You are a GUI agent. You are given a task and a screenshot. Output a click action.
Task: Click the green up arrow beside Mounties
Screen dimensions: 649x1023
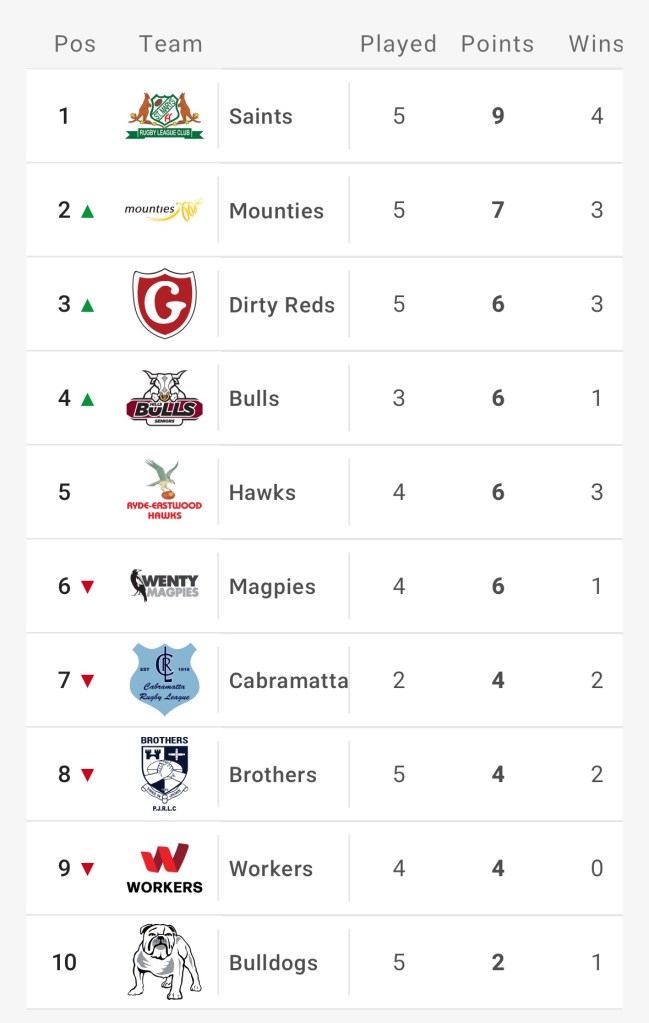point(87,211)
